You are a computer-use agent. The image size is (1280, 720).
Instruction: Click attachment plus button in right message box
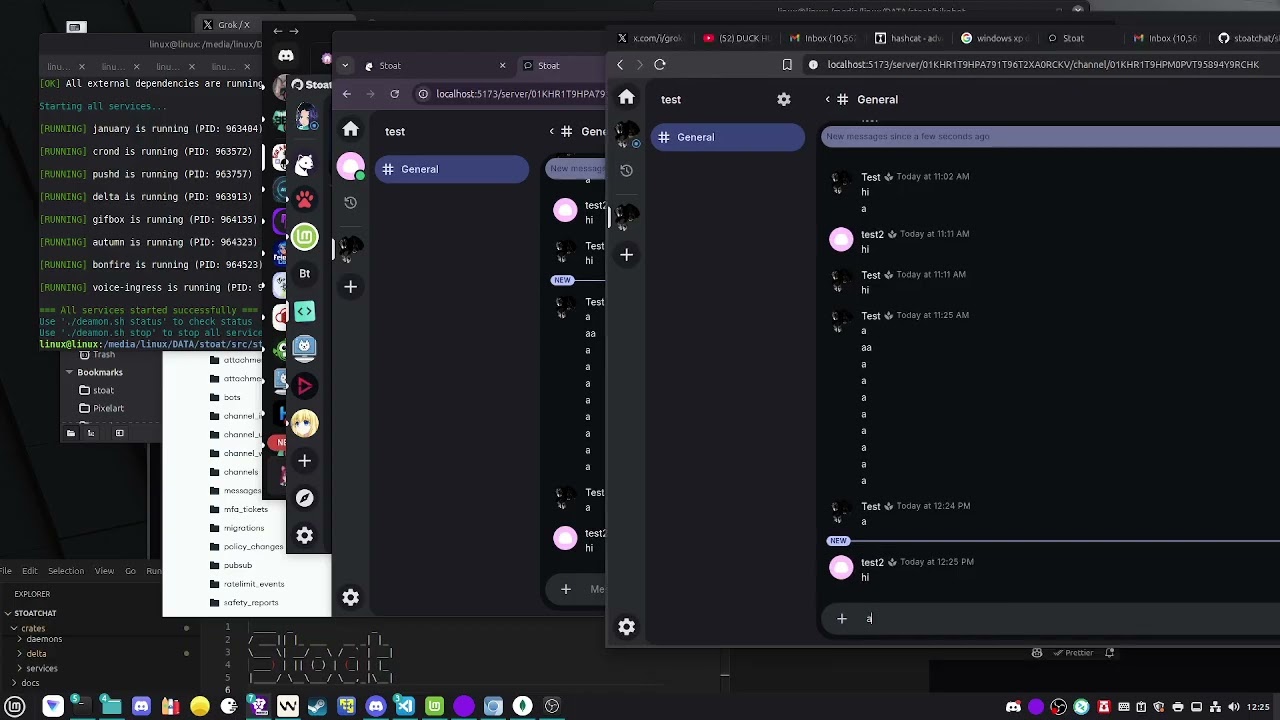coord(842,619)
